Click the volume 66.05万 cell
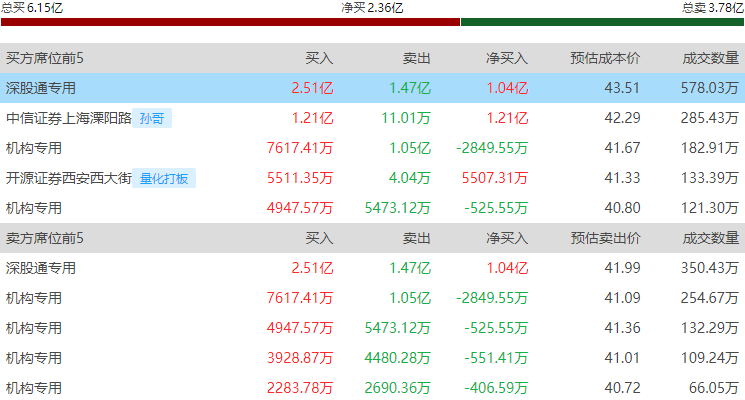This screenshot has height=400, width=745. [x=714, y=388]
